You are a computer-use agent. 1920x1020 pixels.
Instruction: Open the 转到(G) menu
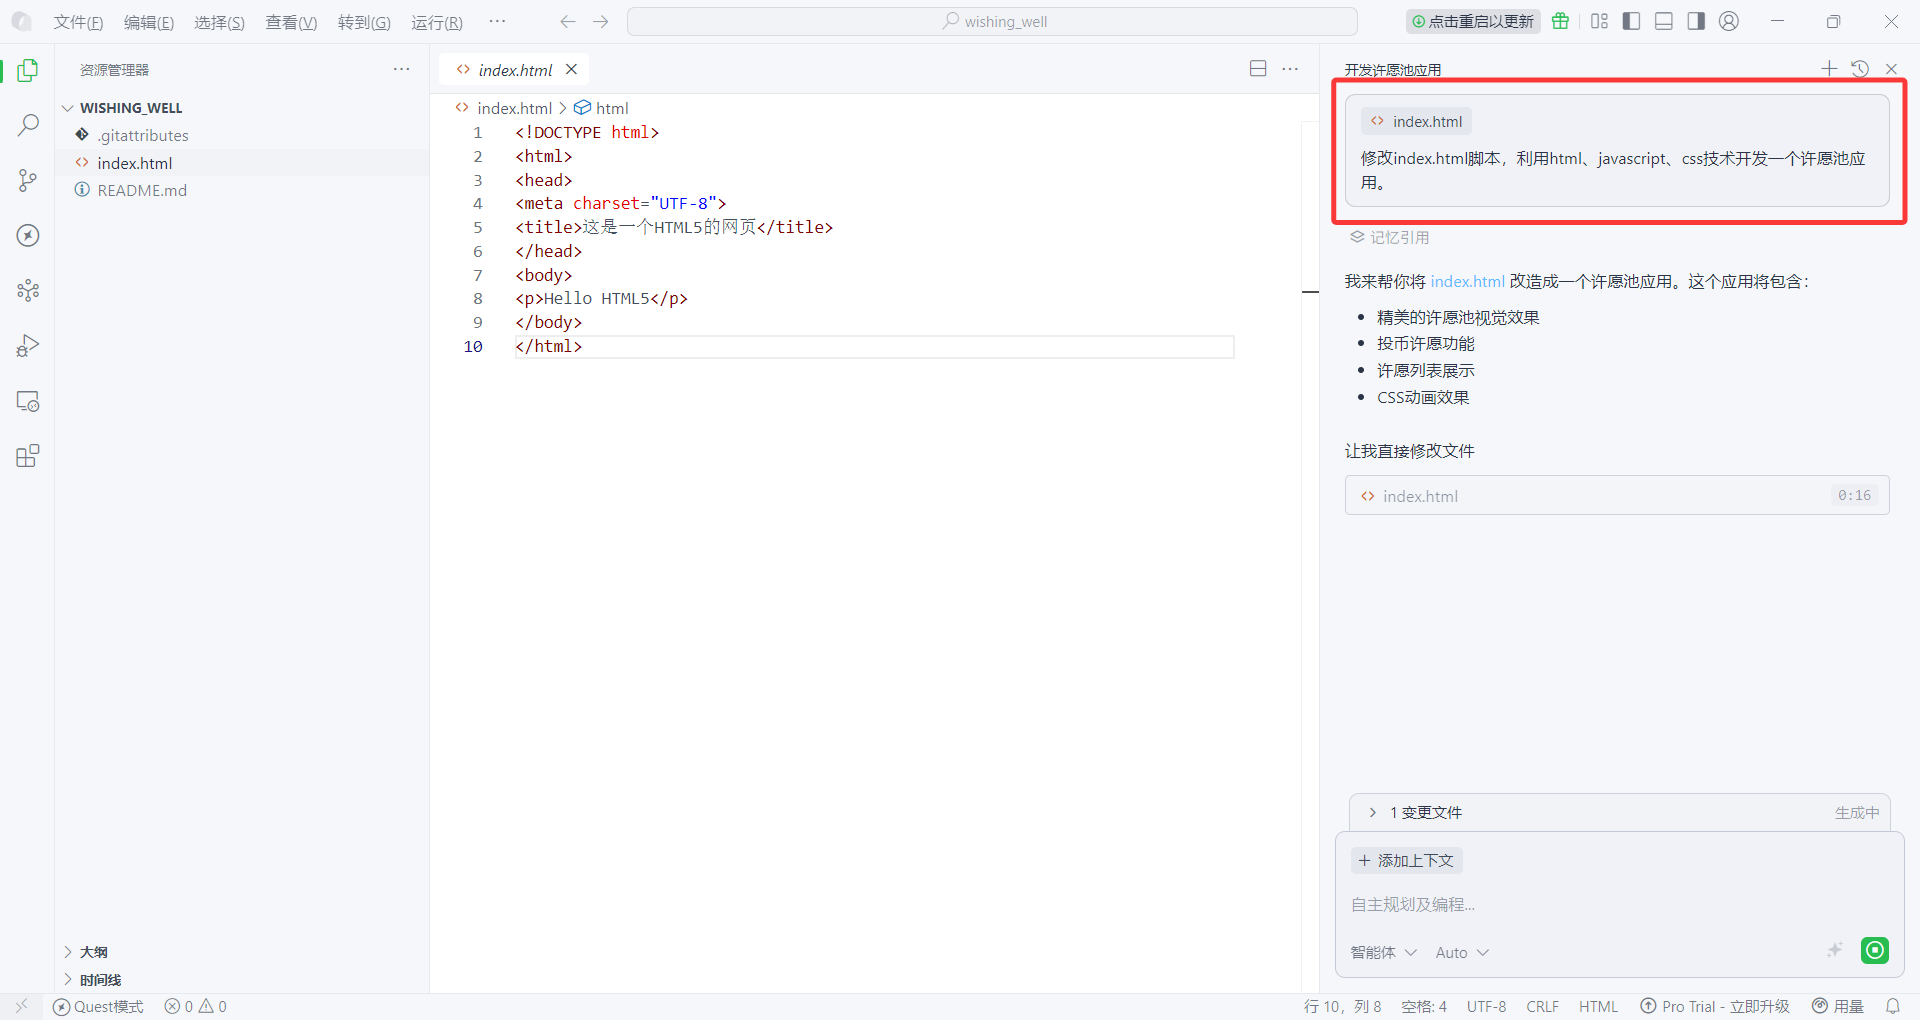point(364,22)
